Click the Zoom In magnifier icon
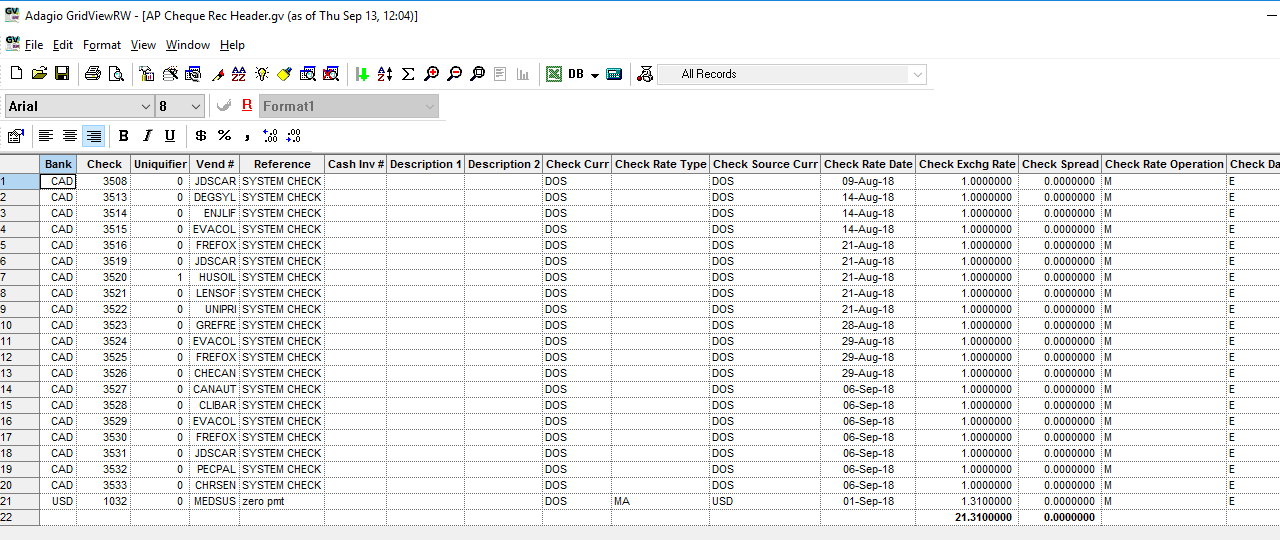Viewport: 1280px width, 540px height. (x=432, y=74)
